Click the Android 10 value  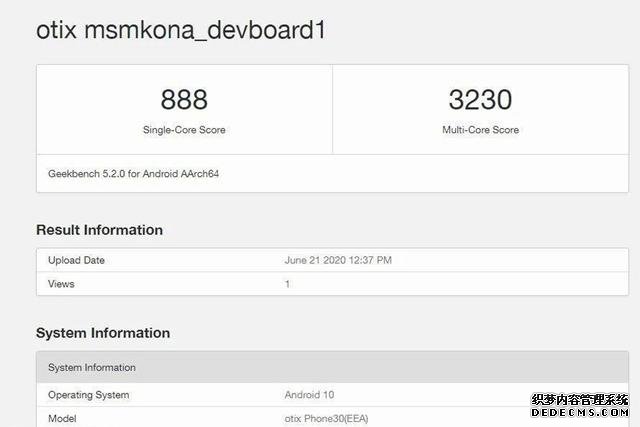pyautogui.click(x=309, y=395)
